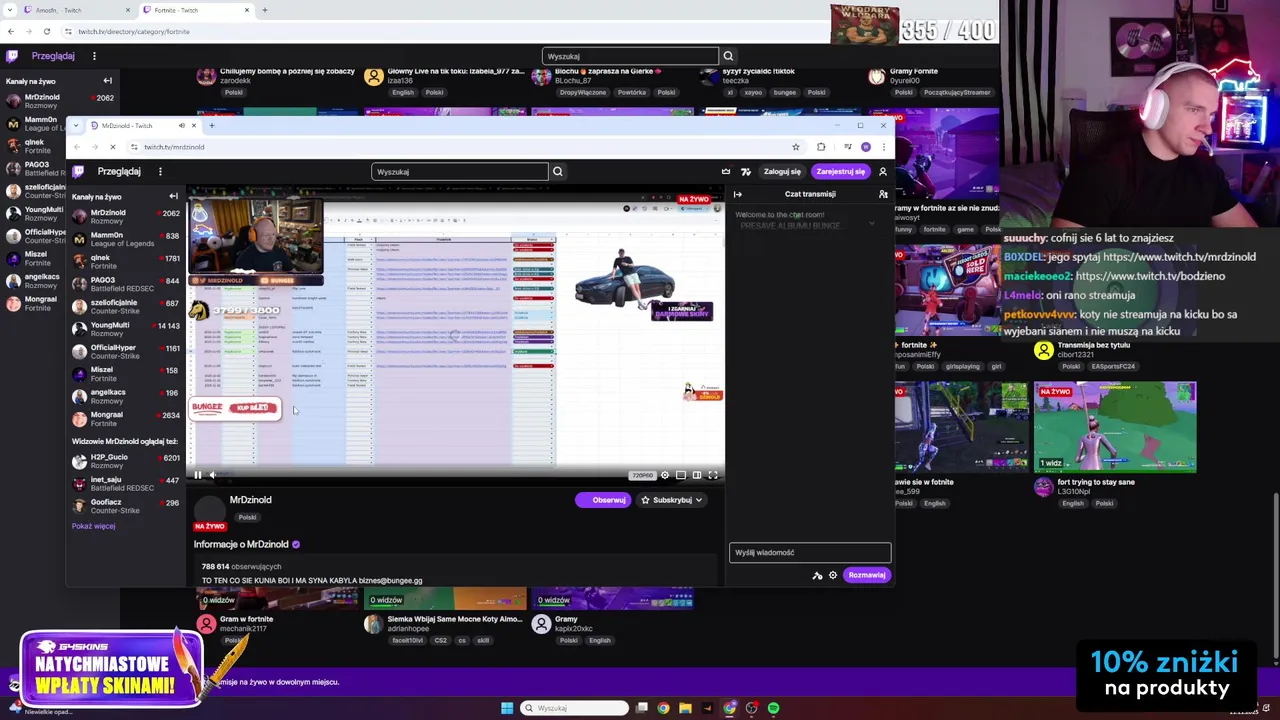Open extensions puzzle icon in front browser window

pos(821,147)
